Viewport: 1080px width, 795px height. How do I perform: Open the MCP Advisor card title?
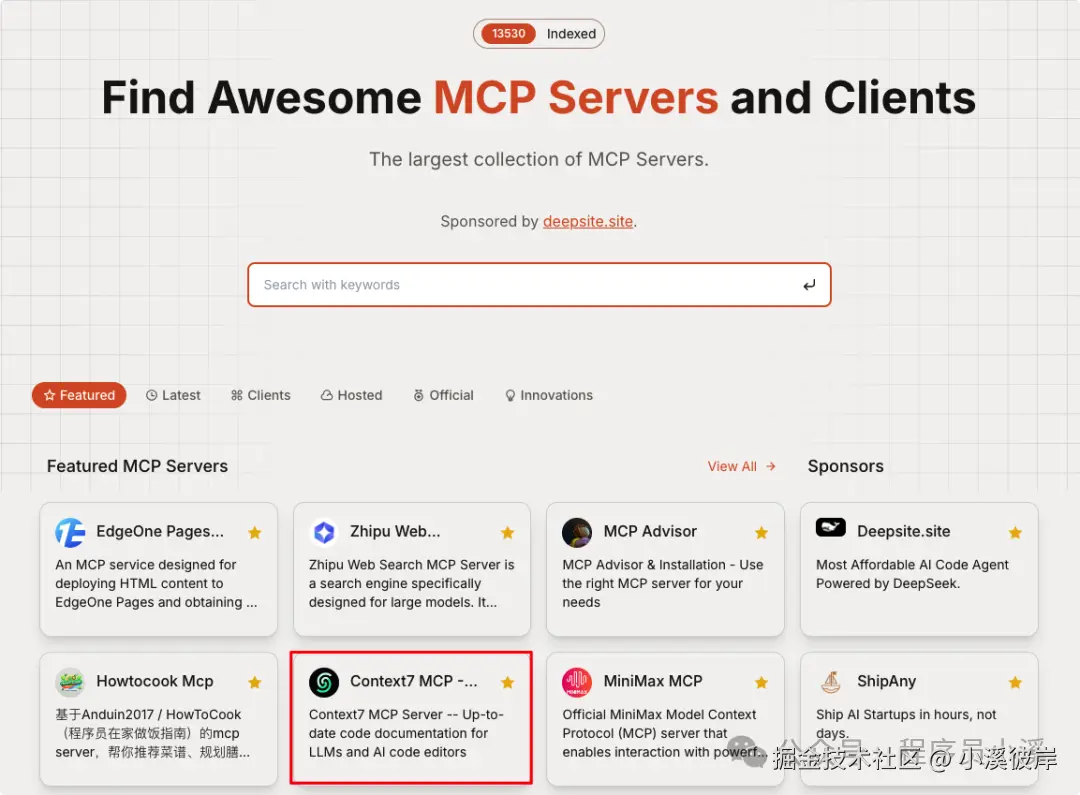[650, 531]
